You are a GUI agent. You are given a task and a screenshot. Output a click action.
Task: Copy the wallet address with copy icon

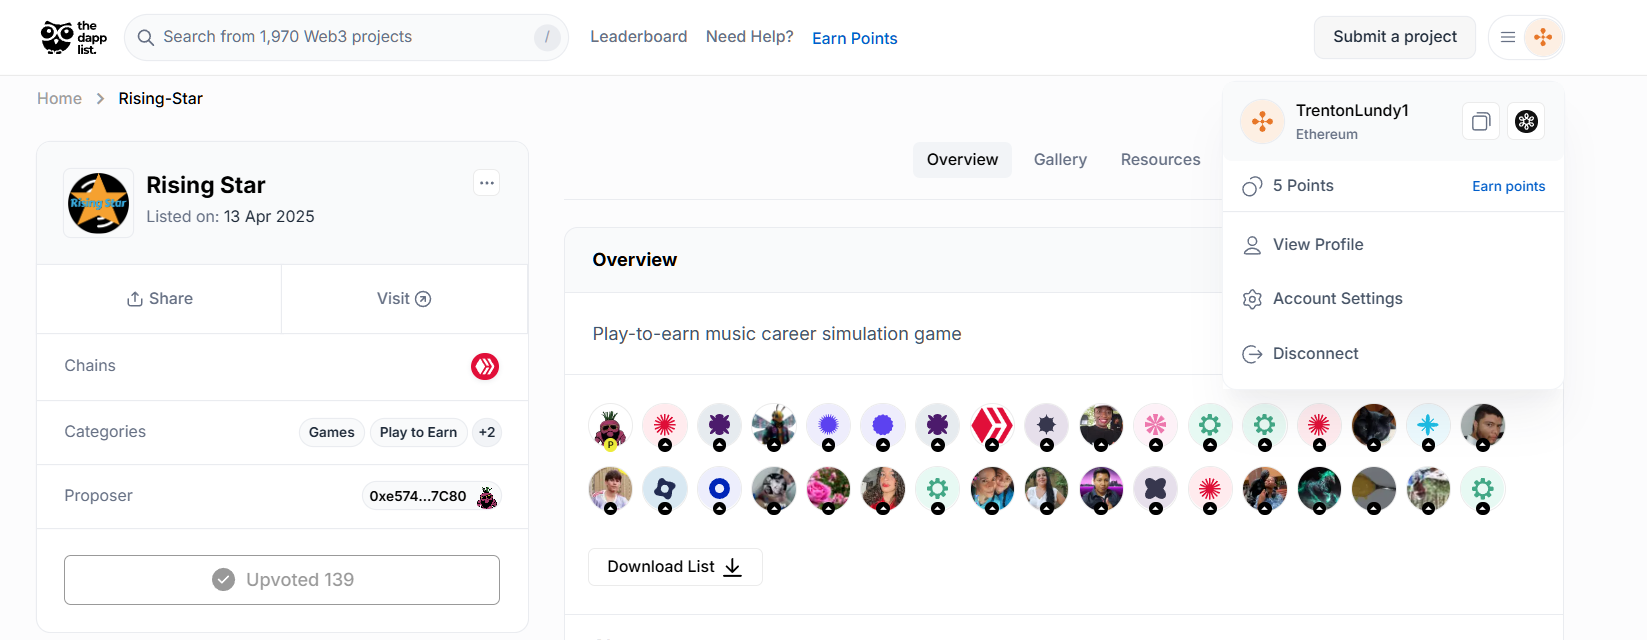1481,122
